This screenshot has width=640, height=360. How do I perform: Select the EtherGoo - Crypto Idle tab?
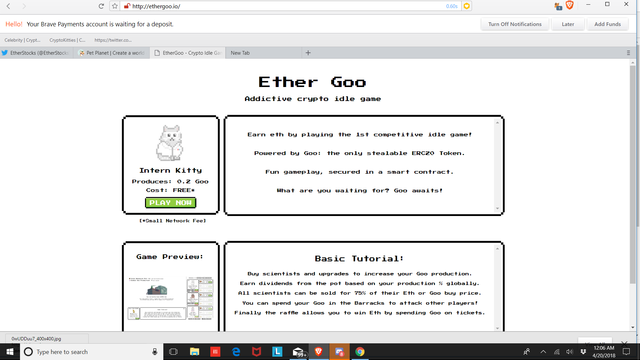(188, 53)
